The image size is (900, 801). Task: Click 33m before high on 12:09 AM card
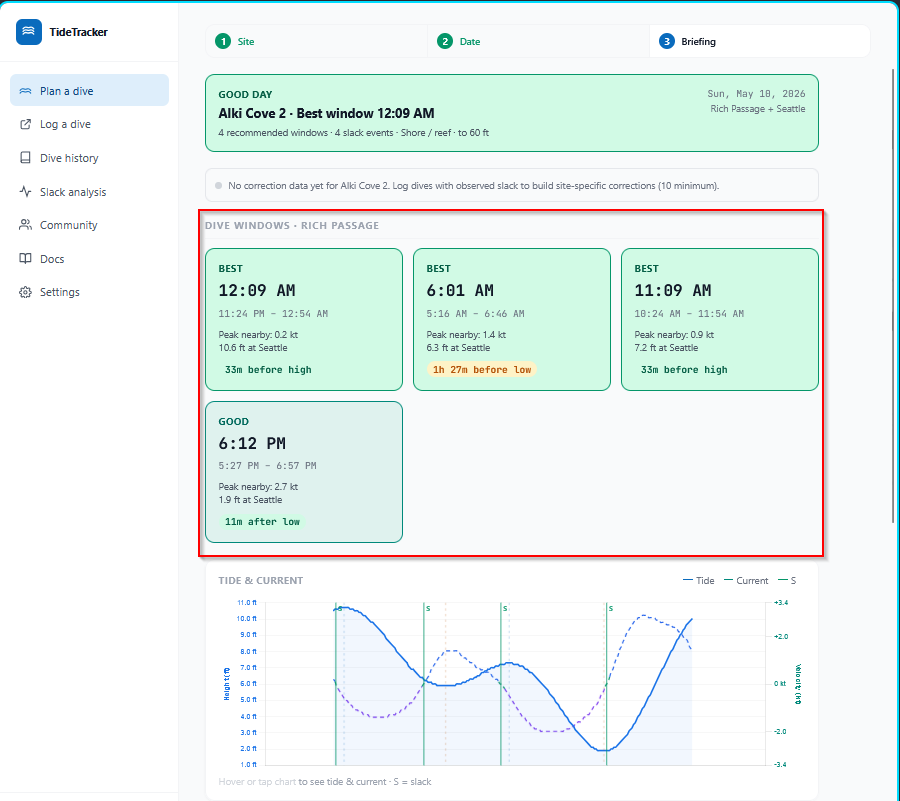point(268,370)
